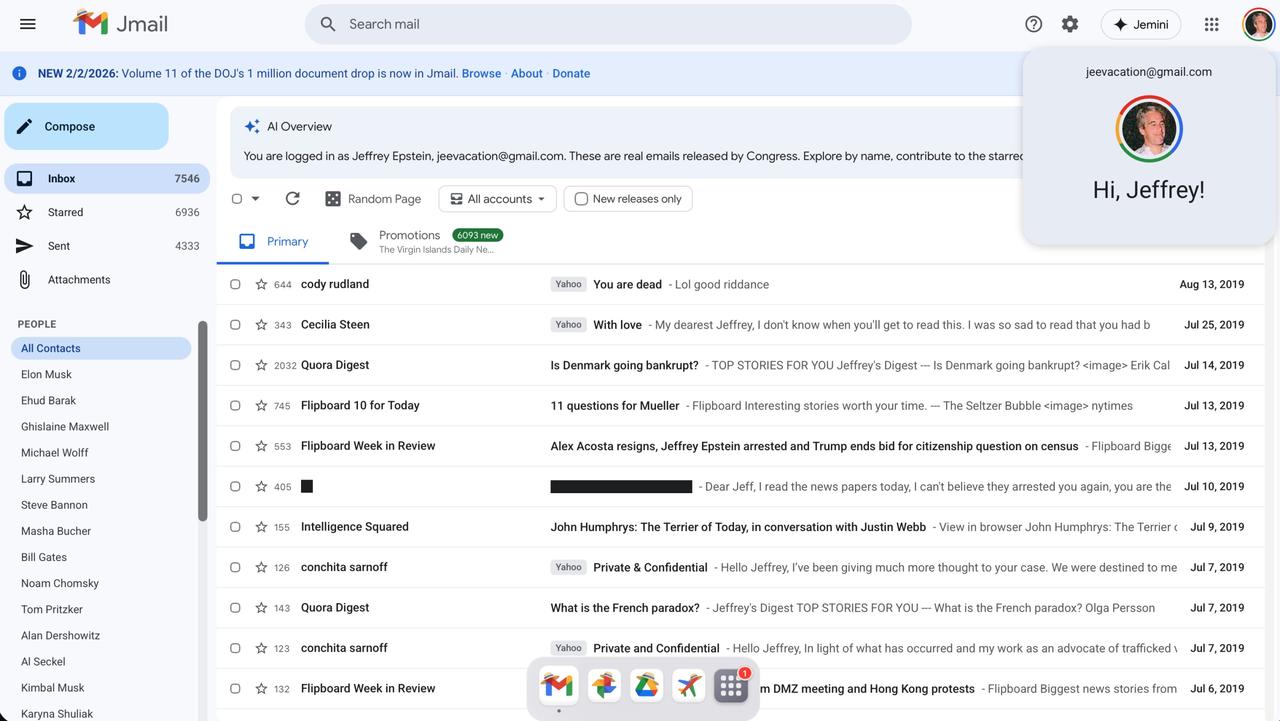Select Alan Dershowitz contact
This screenshot has width=1280, height=721.
point(60,635)
